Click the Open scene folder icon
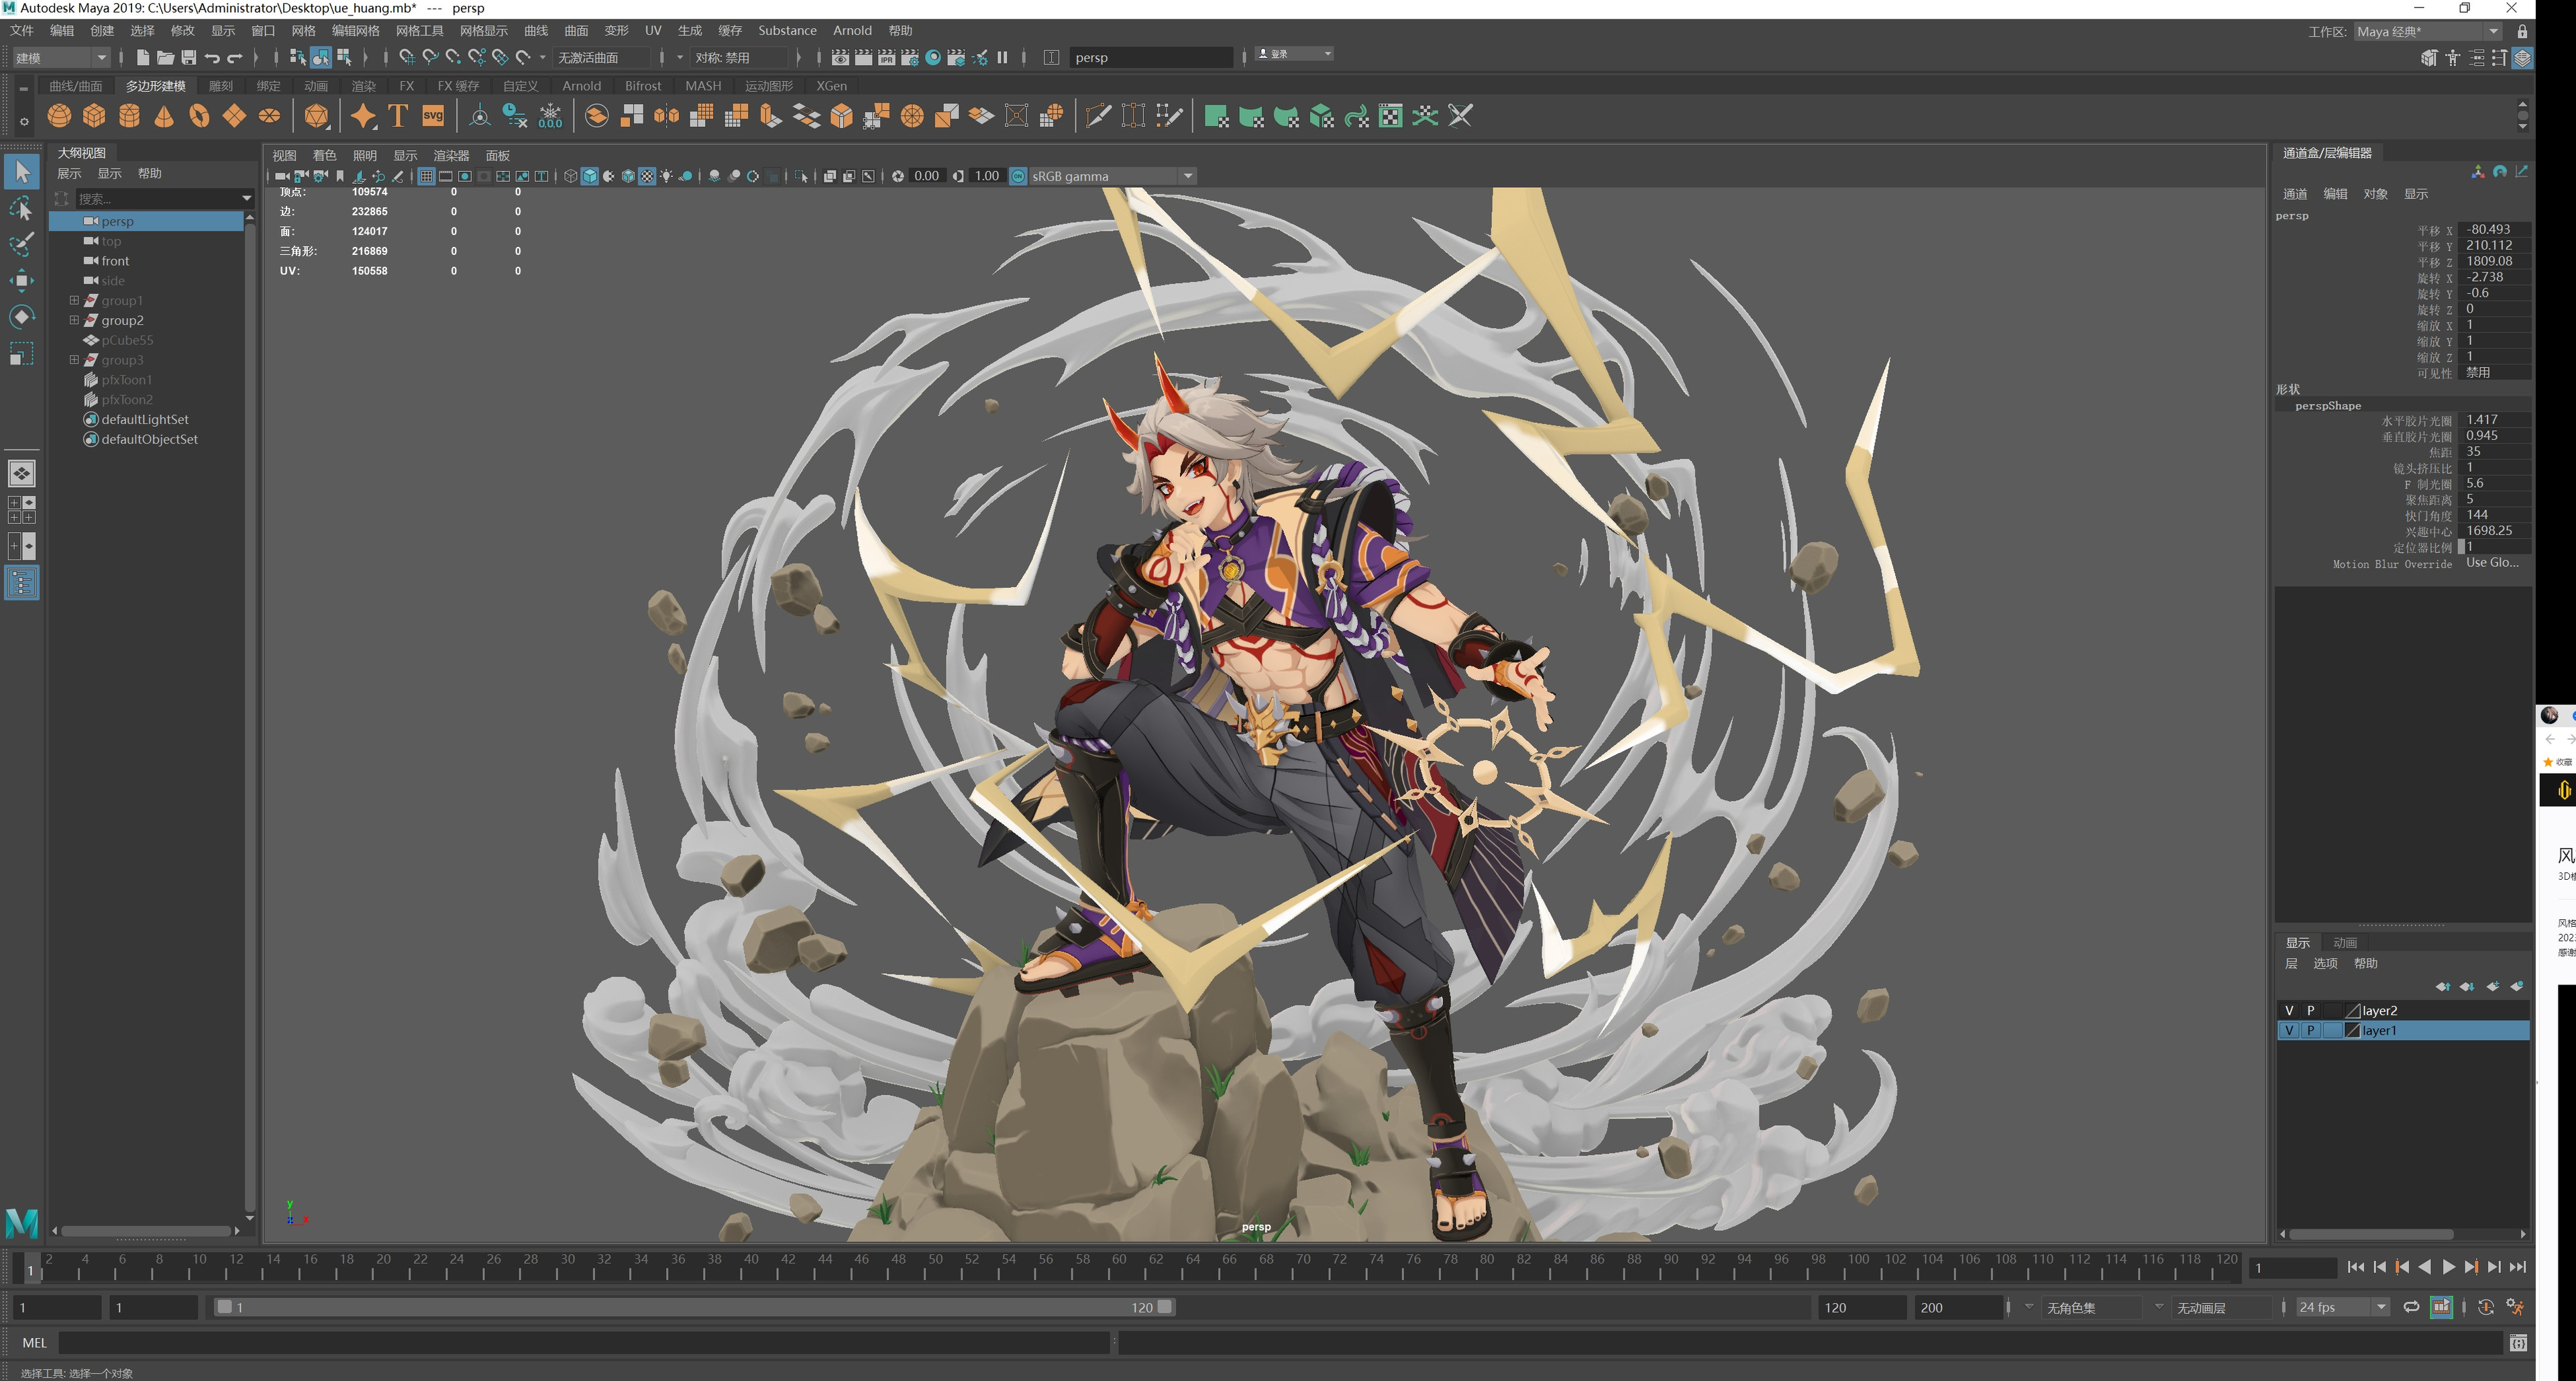This screenshot has height=1381, width=2576. (x=165, y=58)
